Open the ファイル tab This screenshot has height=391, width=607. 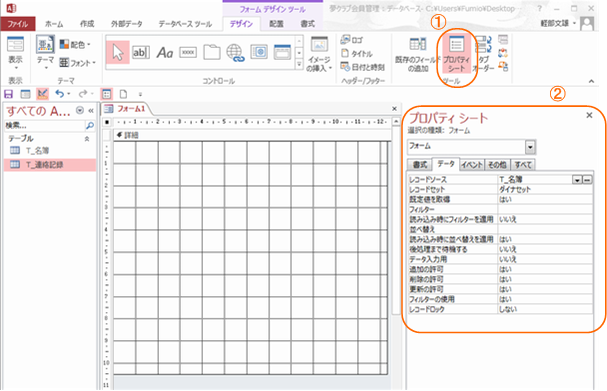tap(18, 24)
